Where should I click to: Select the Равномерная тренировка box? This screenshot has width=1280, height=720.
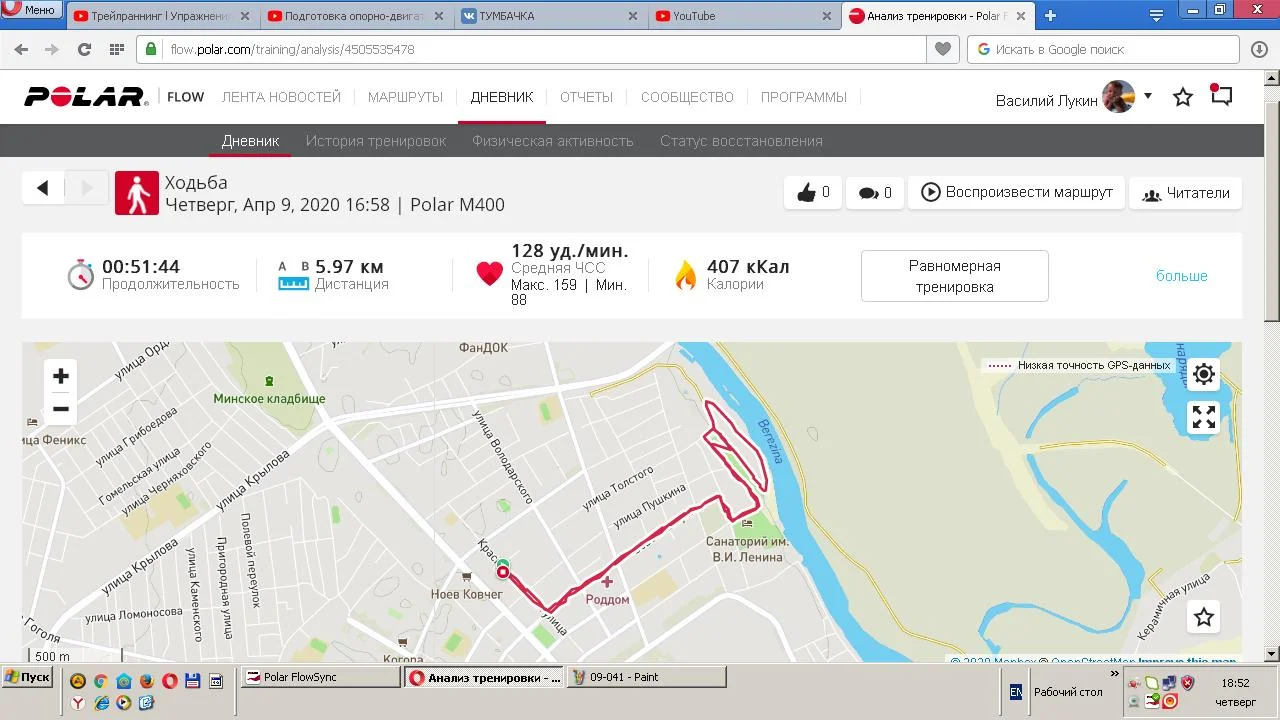tap(955, 276)
